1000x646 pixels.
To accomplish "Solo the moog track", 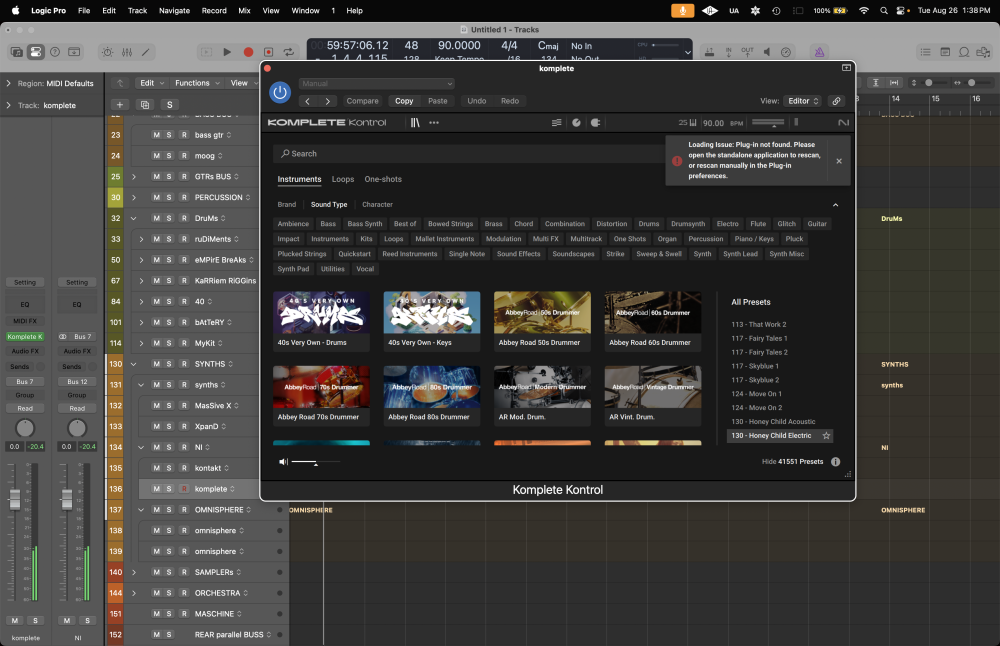I will point(169,156).
